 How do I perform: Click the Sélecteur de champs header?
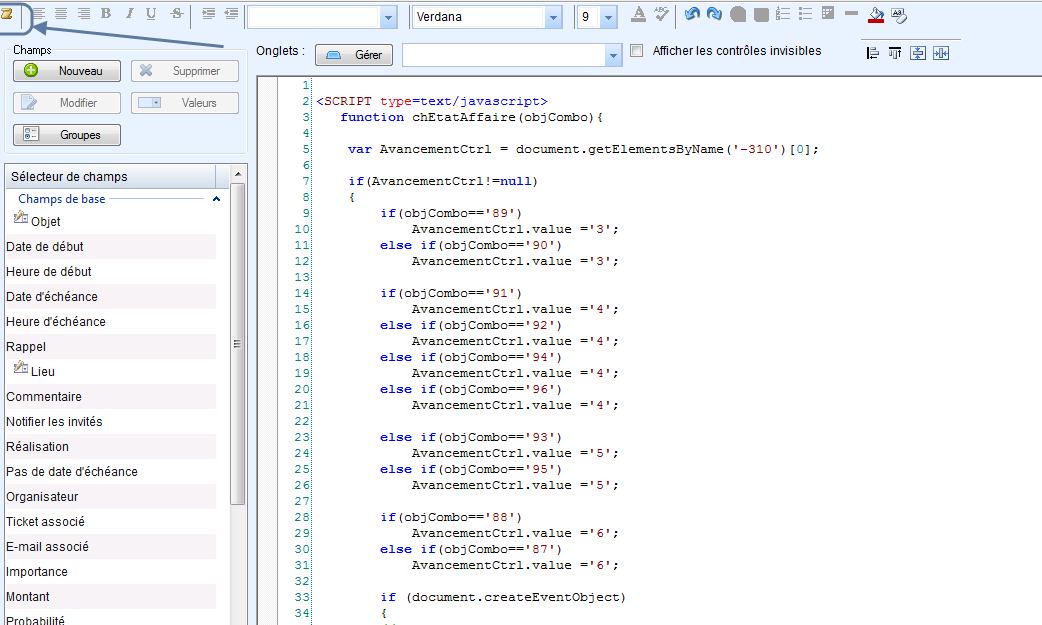click(x=111, y=177)
